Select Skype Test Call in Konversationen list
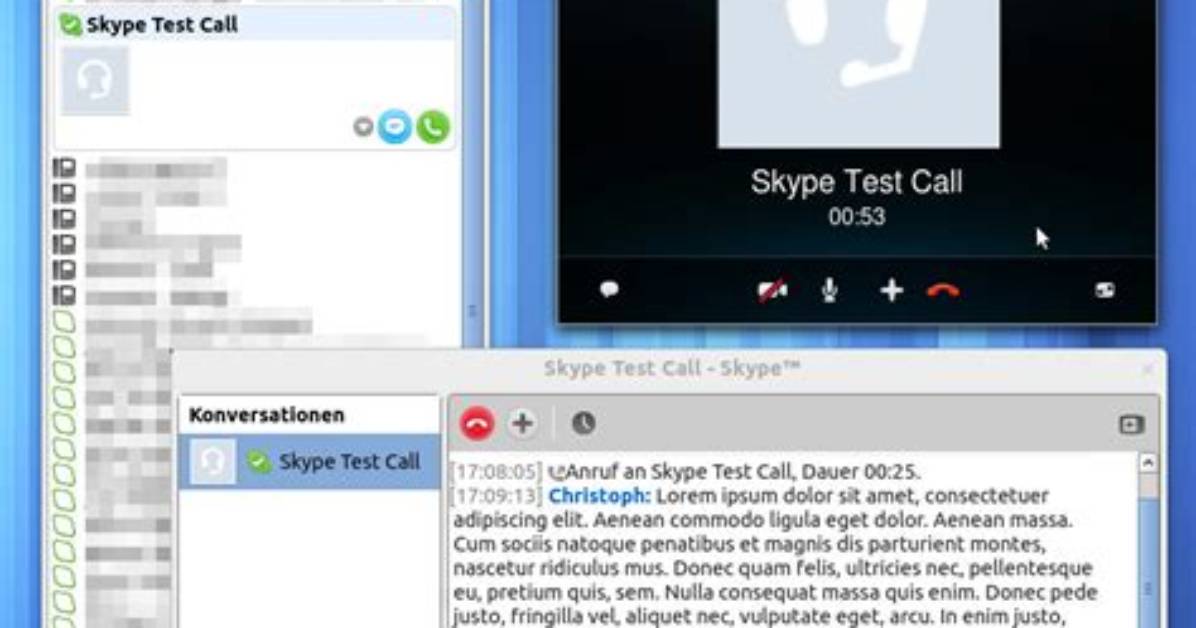 pyautogui.click(x=310, y=462)
